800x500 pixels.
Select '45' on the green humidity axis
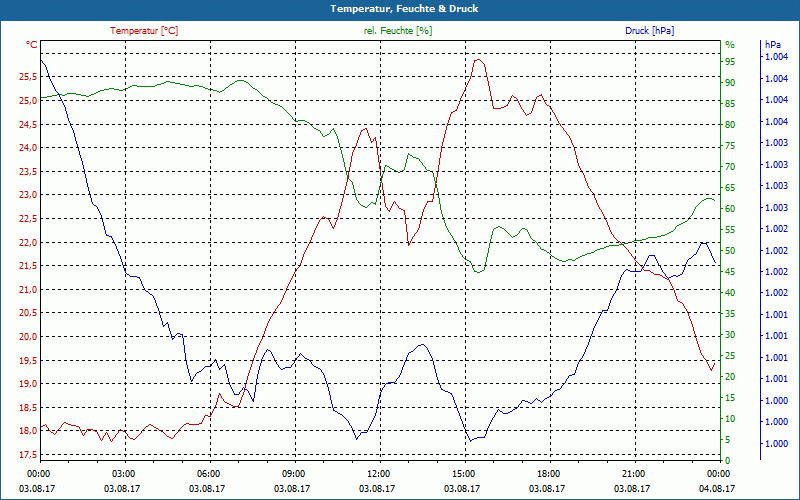730,272
